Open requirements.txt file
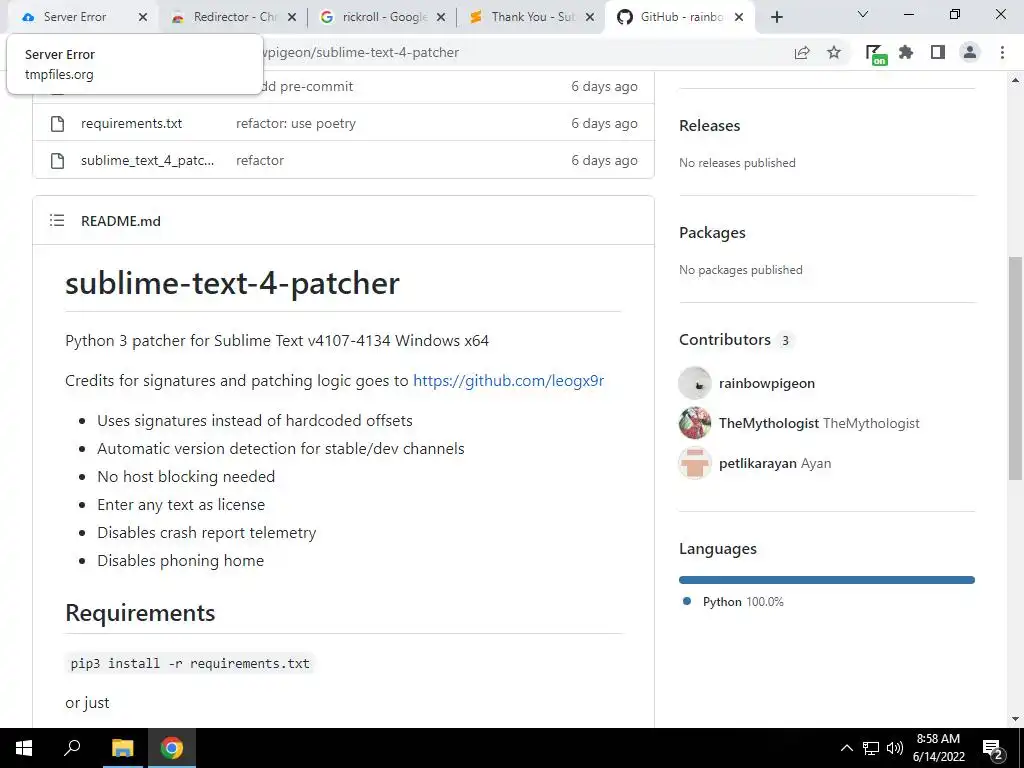Viewport: 1024px width, 768px height. [131, 123]
